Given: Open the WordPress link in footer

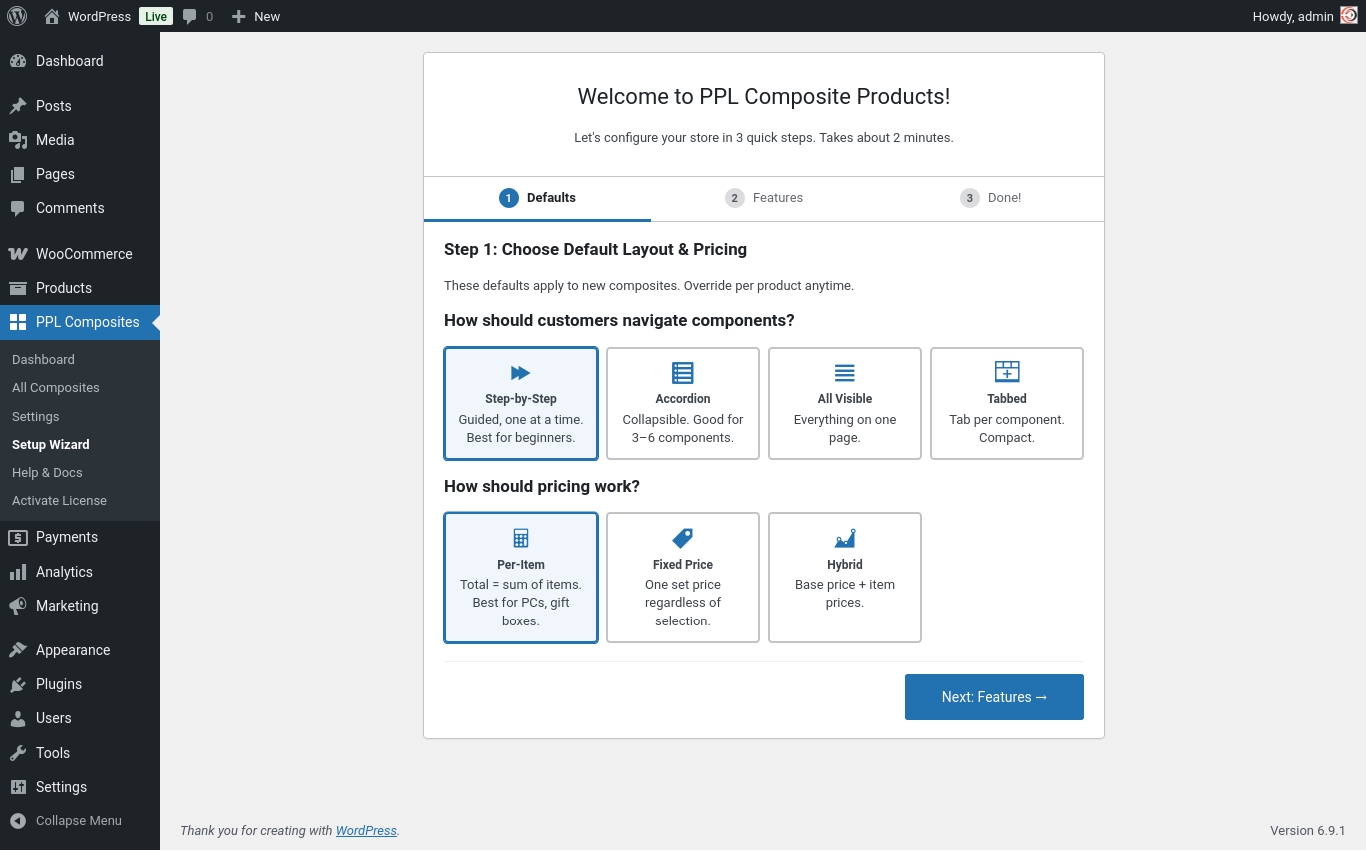Looking at the screenshot, I should point(366,831).
